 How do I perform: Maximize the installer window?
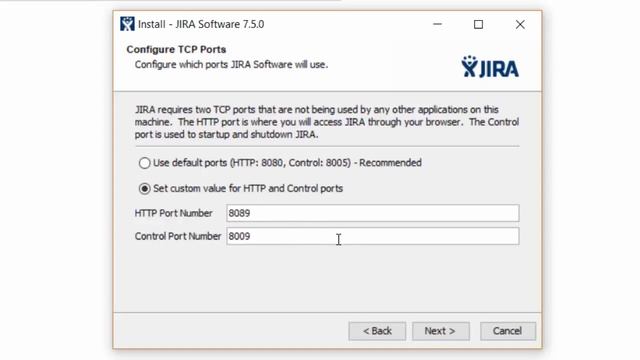pyautogui.click(x=478, y=24)
